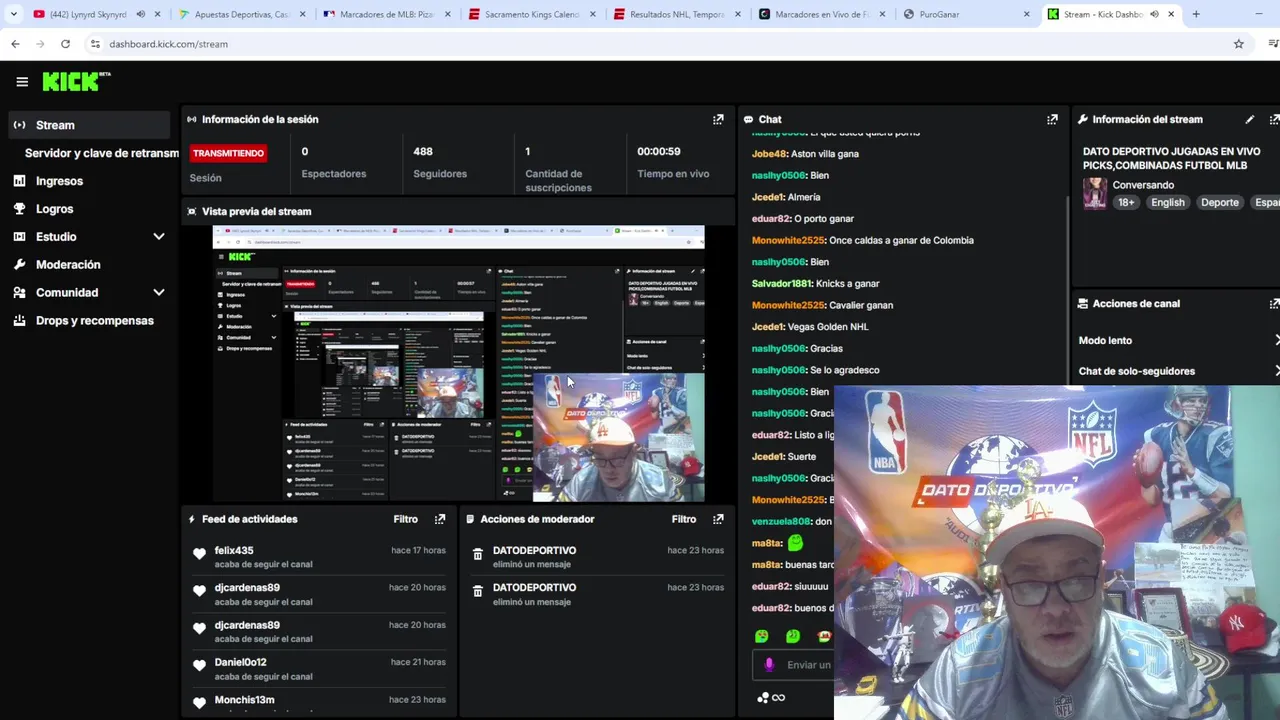
Task: Click the heart icon beside felix435
Action: click(x=199, y=554)
